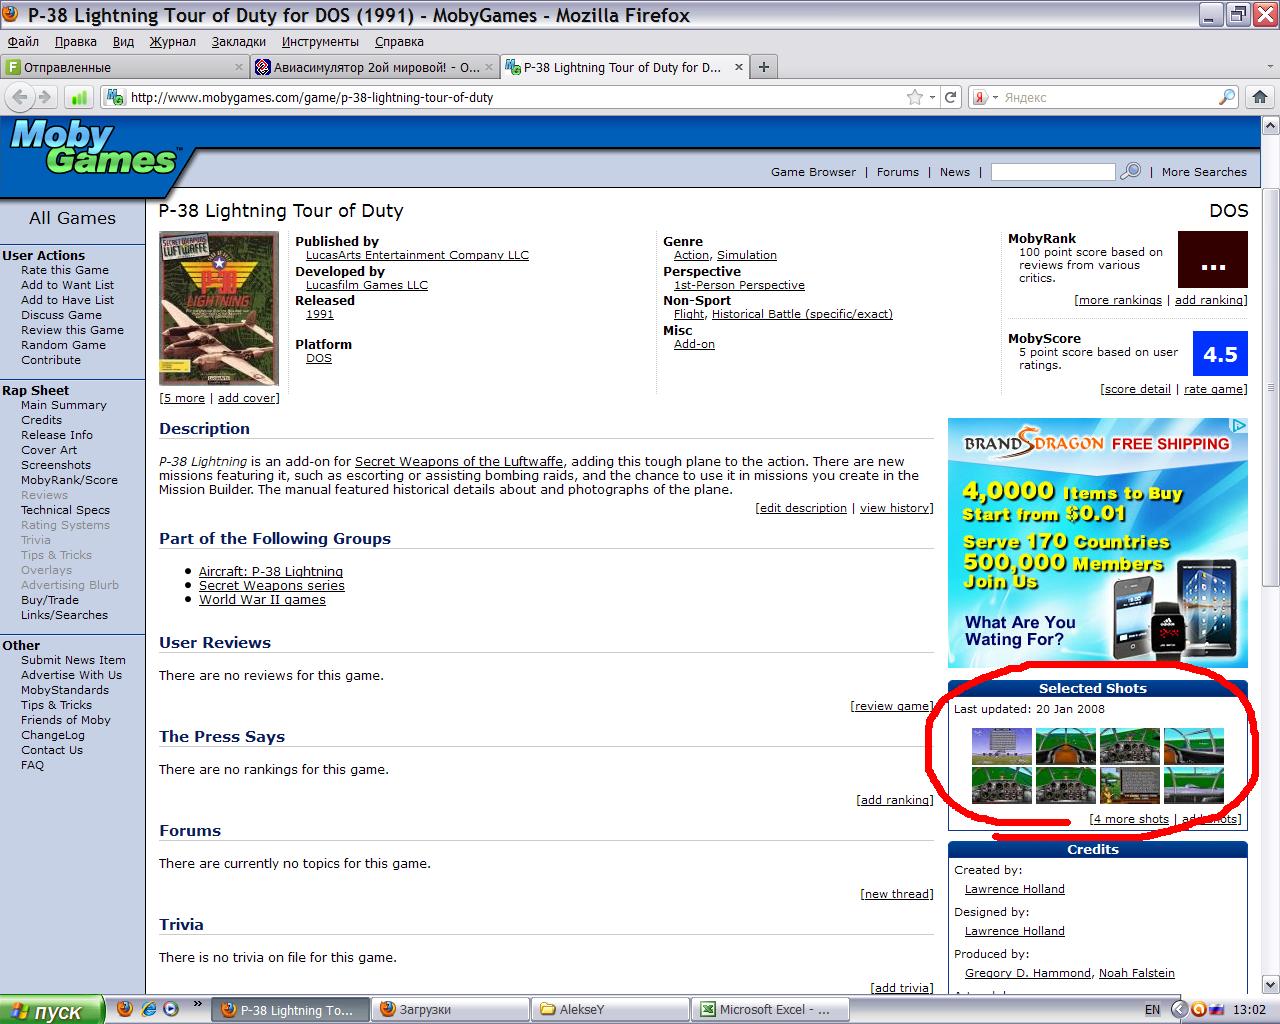
Task: Switch to the Отправленные tab
Action: click(125, 67)
